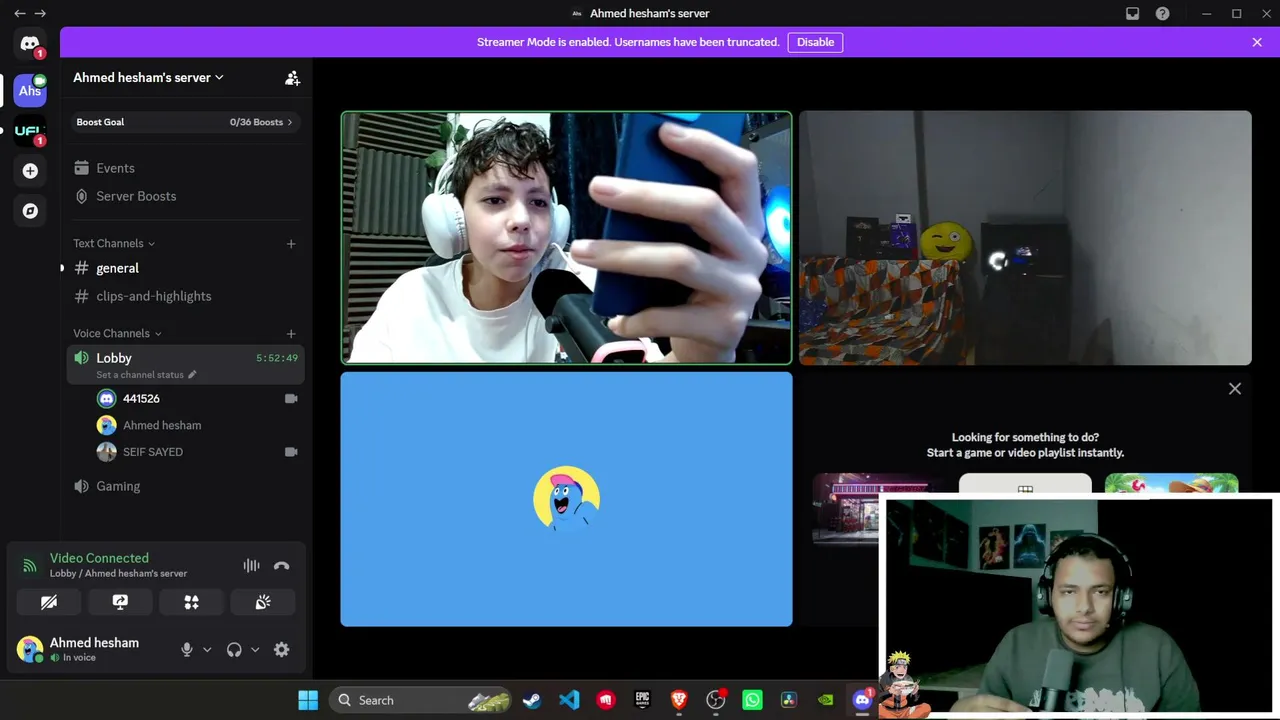This screenshot has width=1280, height=720.
Task: Go back with the title bar back arrow
Action: tap(19, 13)
